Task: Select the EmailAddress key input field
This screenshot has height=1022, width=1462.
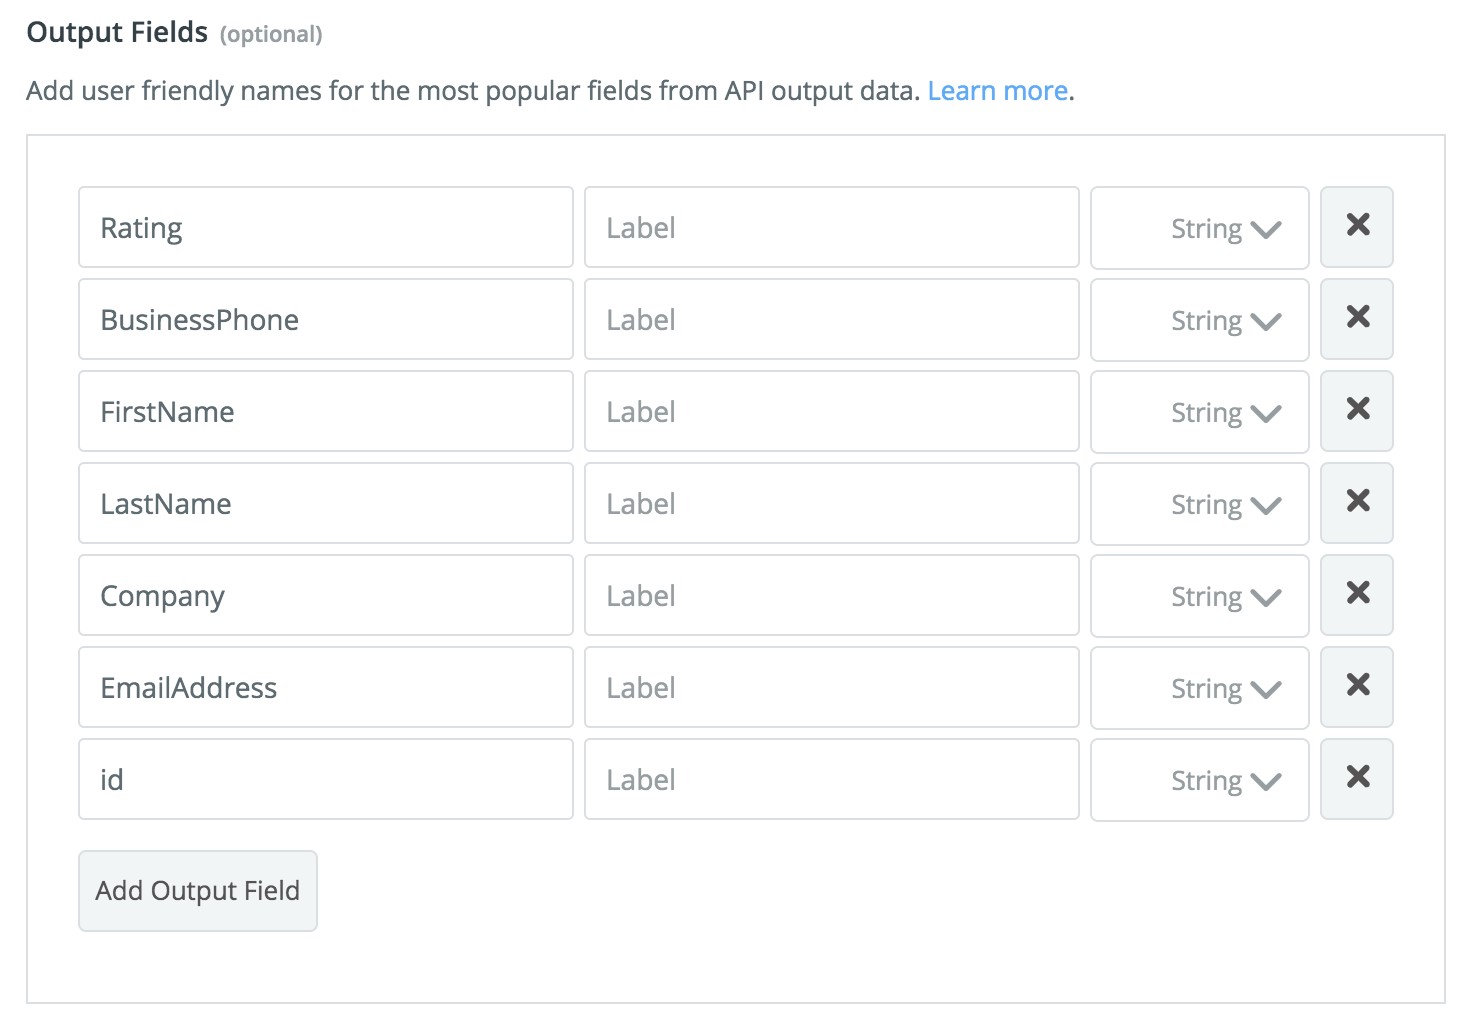Action: pos(325,688)
